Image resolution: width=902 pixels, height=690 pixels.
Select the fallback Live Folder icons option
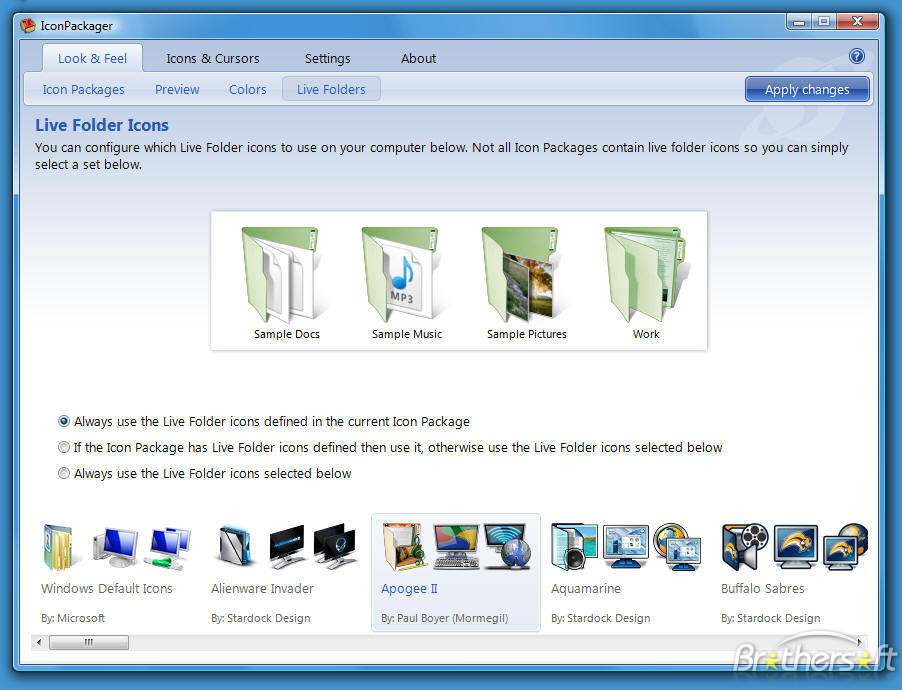point(64,447)
